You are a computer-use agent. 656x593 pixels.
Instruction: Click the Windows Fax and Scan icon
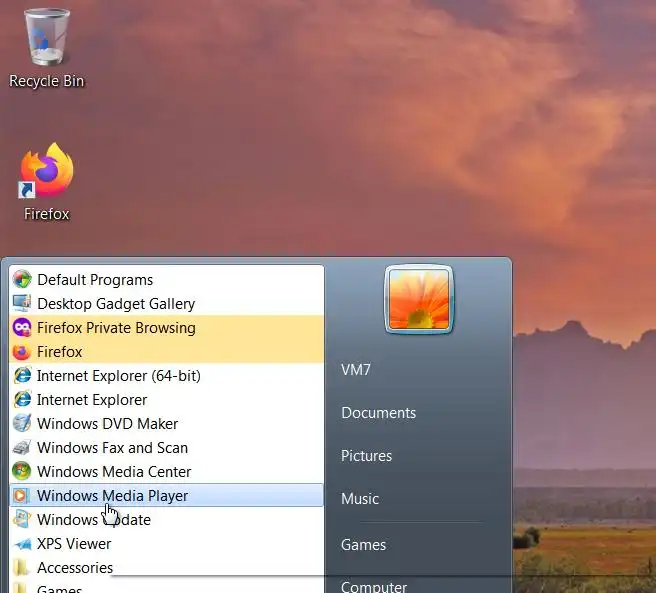(x=21, y=447)
